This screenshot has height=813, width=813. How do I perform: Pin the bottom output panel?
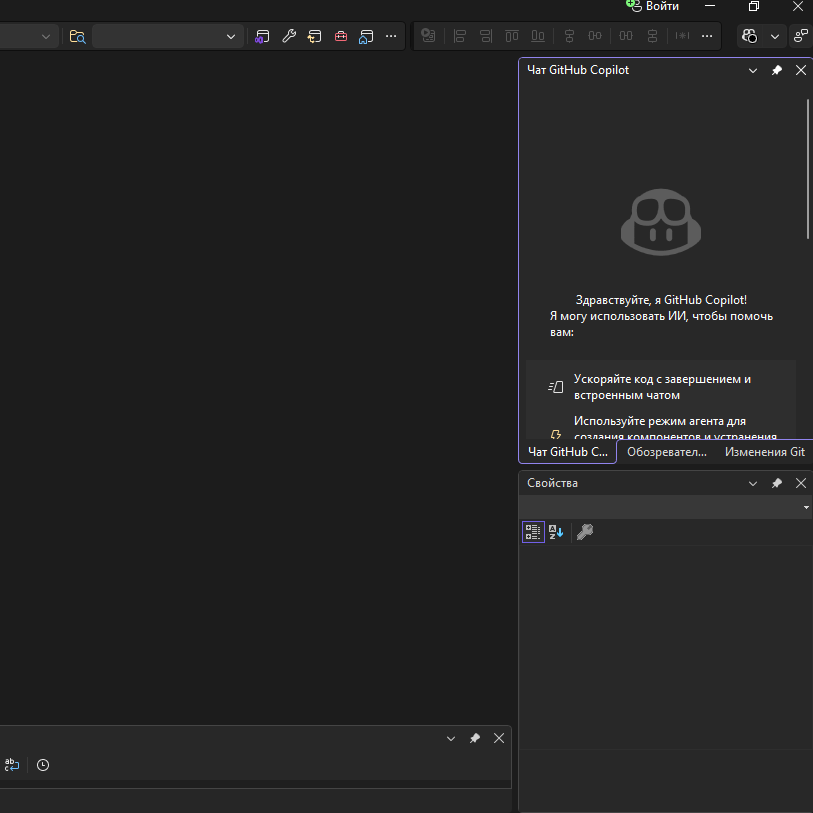(475, 738)
